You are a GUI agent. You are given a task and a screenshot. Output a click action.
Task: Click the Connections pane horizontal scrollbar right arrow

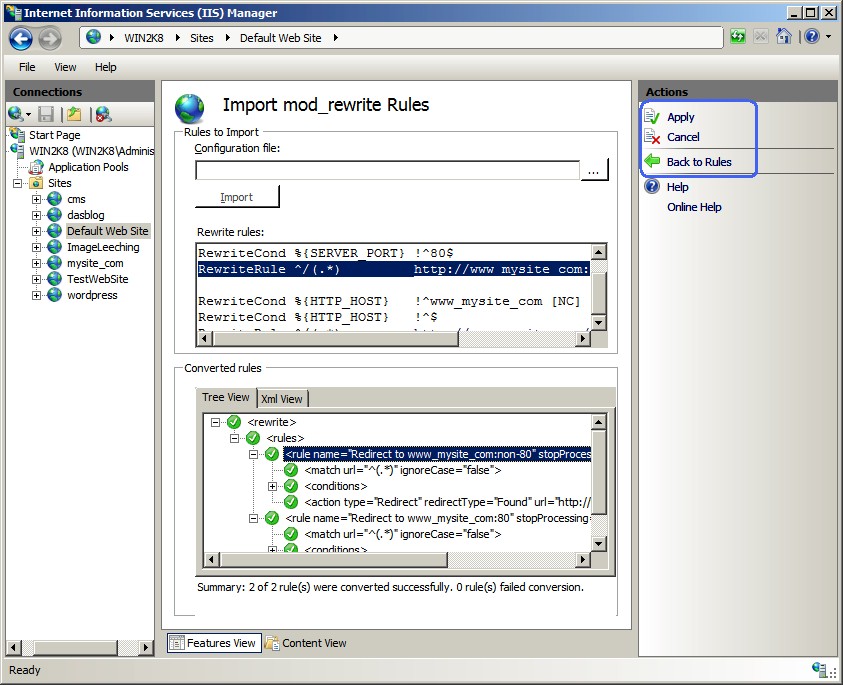pos(145,647)
